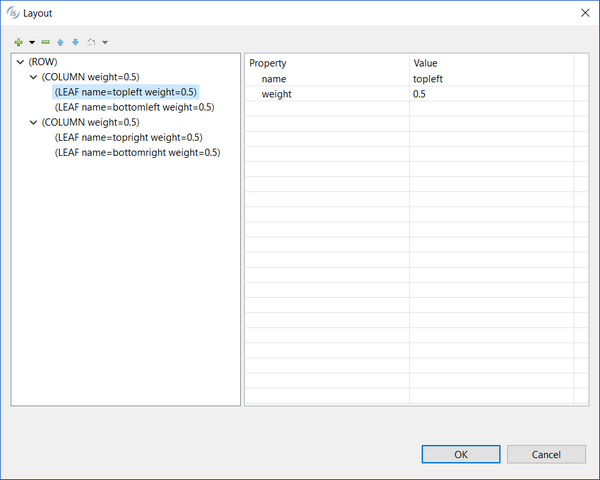Select the topright LEAF node
The image size is (600, 480).
click(129, 137)
